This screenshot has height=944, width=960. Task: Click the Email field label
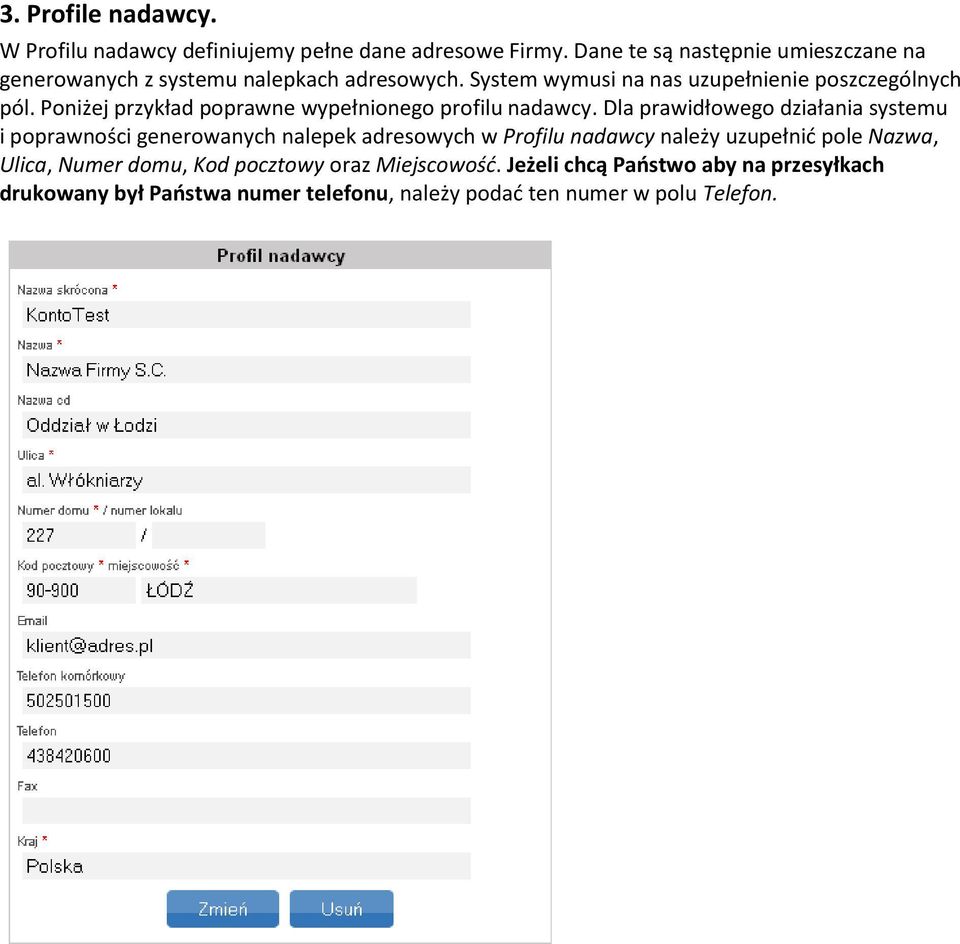32,621
